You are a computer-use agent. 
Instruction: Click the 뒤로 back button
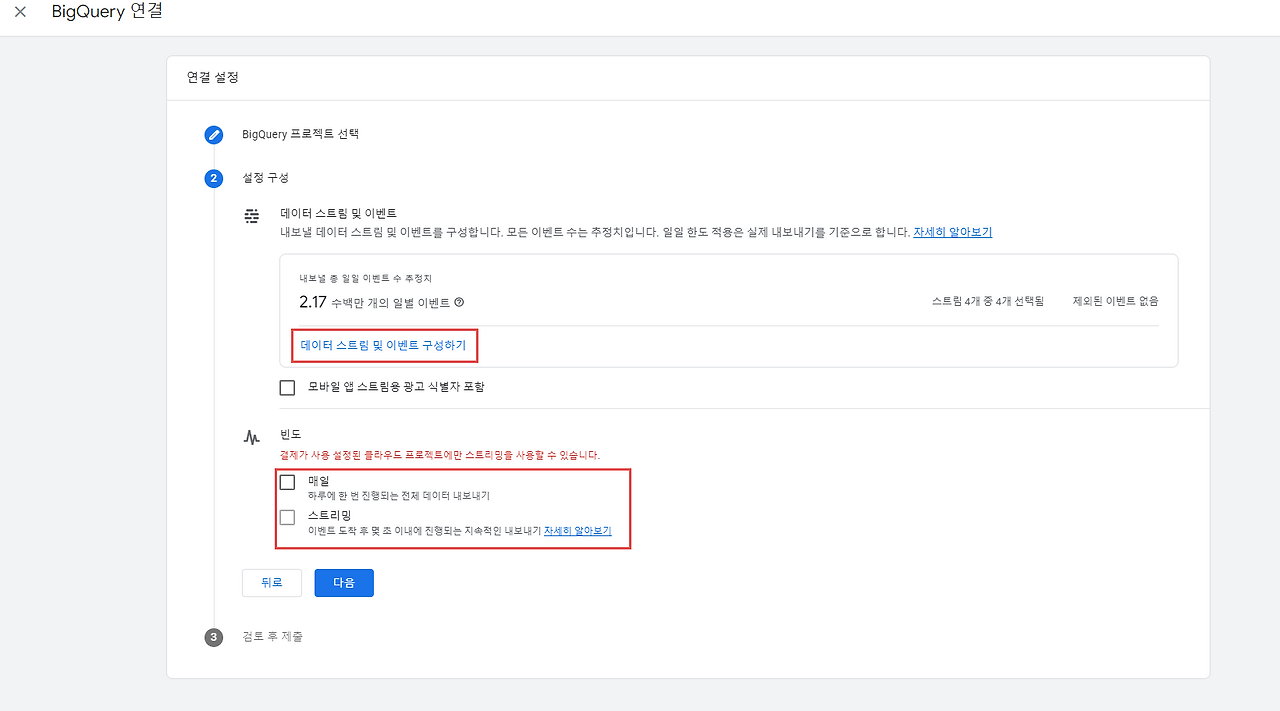point(272,583)
